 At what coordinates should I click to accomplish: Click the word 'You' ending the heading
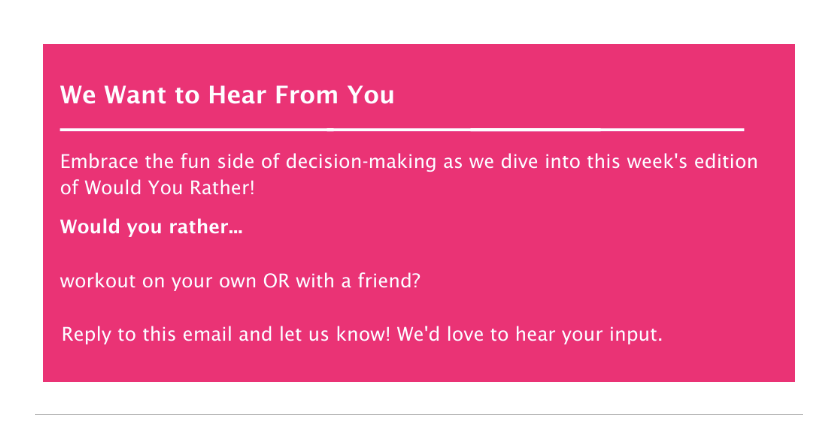[x=371, y=95]
